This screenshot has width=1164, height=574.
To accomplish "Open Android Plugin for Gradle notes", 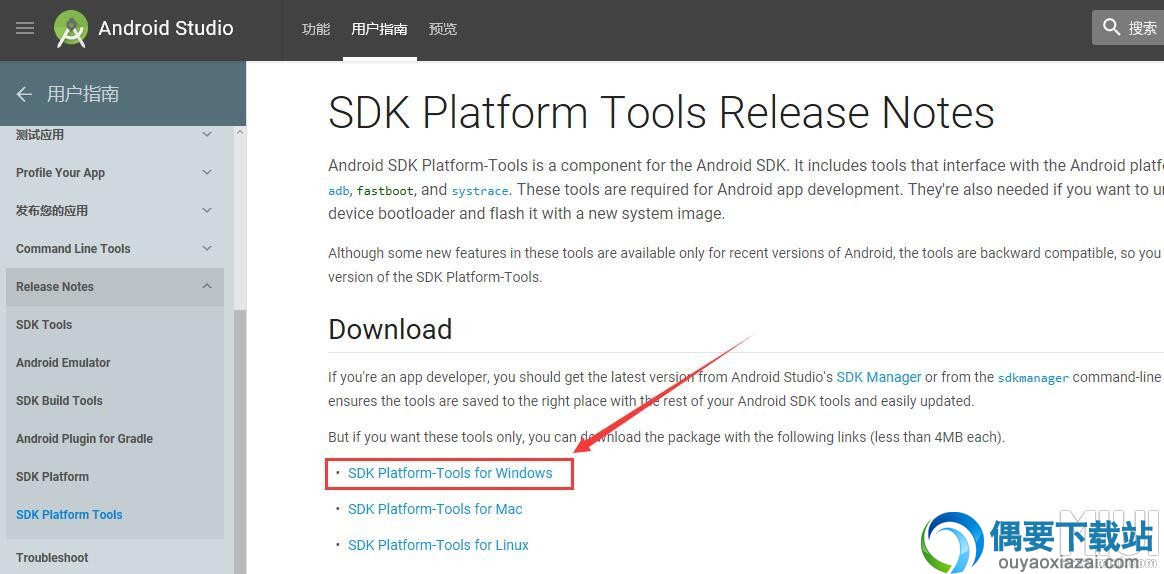I will (84, 439).
